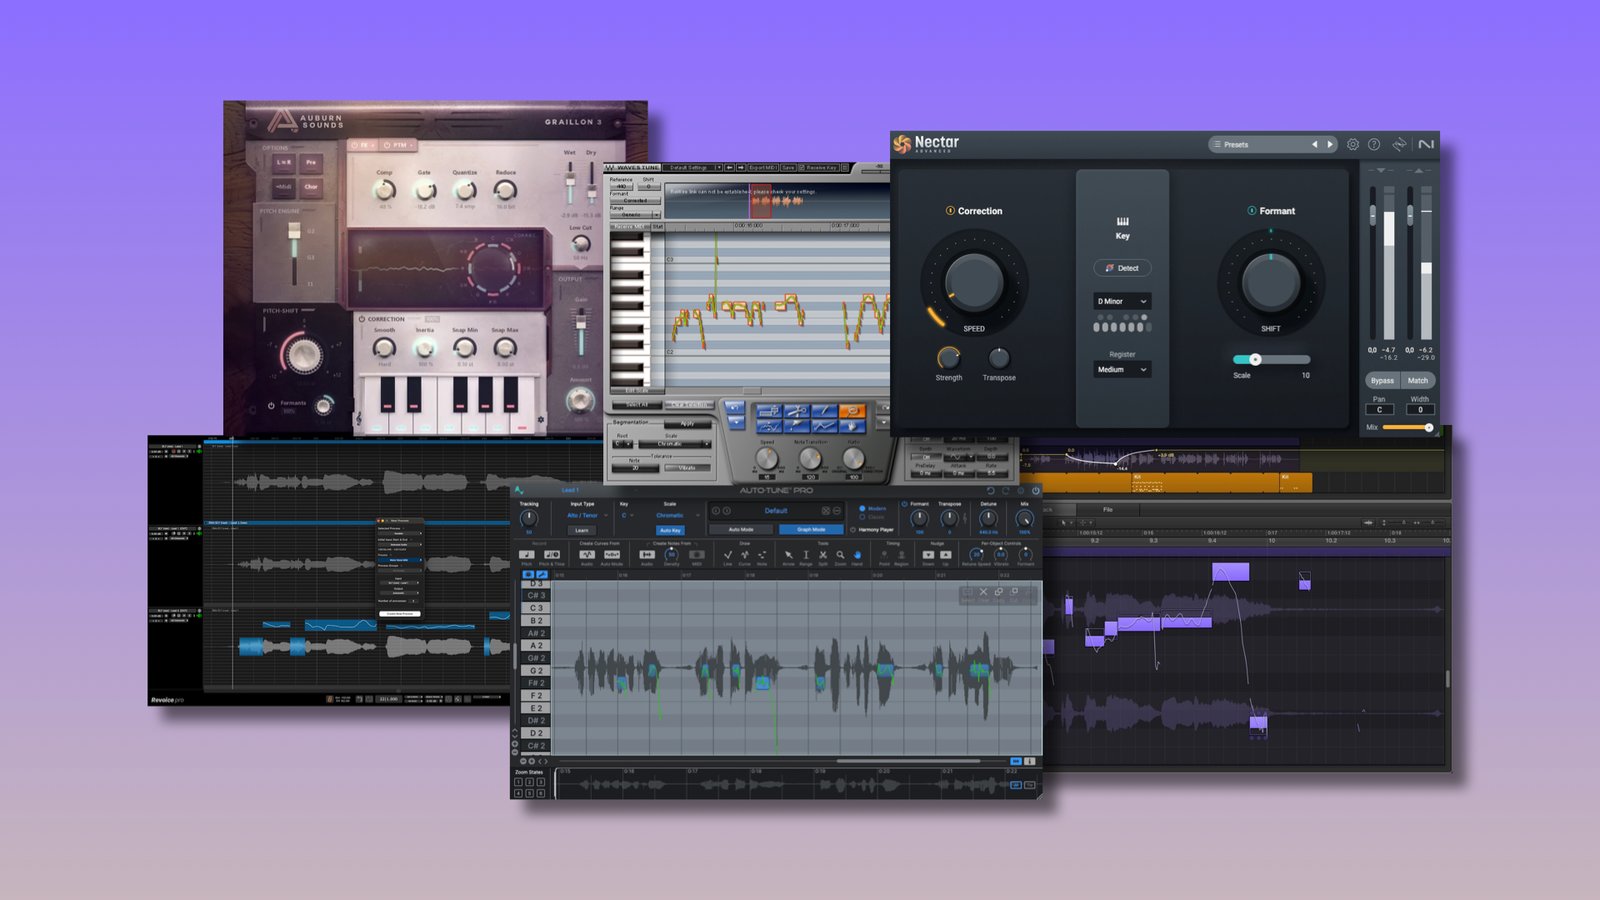Click Auto-Tune power icon at top right
The width and height of the screenshot is (1600, 900).
tap(1036, 491)
